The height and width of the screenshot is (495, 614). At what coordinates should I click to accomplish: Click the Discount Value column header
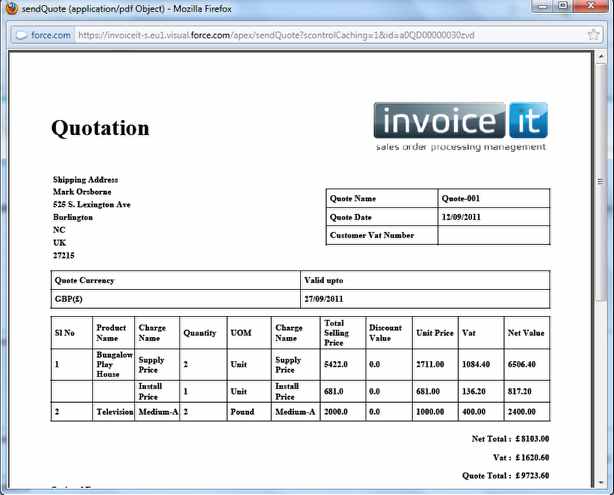pos(389,333)
